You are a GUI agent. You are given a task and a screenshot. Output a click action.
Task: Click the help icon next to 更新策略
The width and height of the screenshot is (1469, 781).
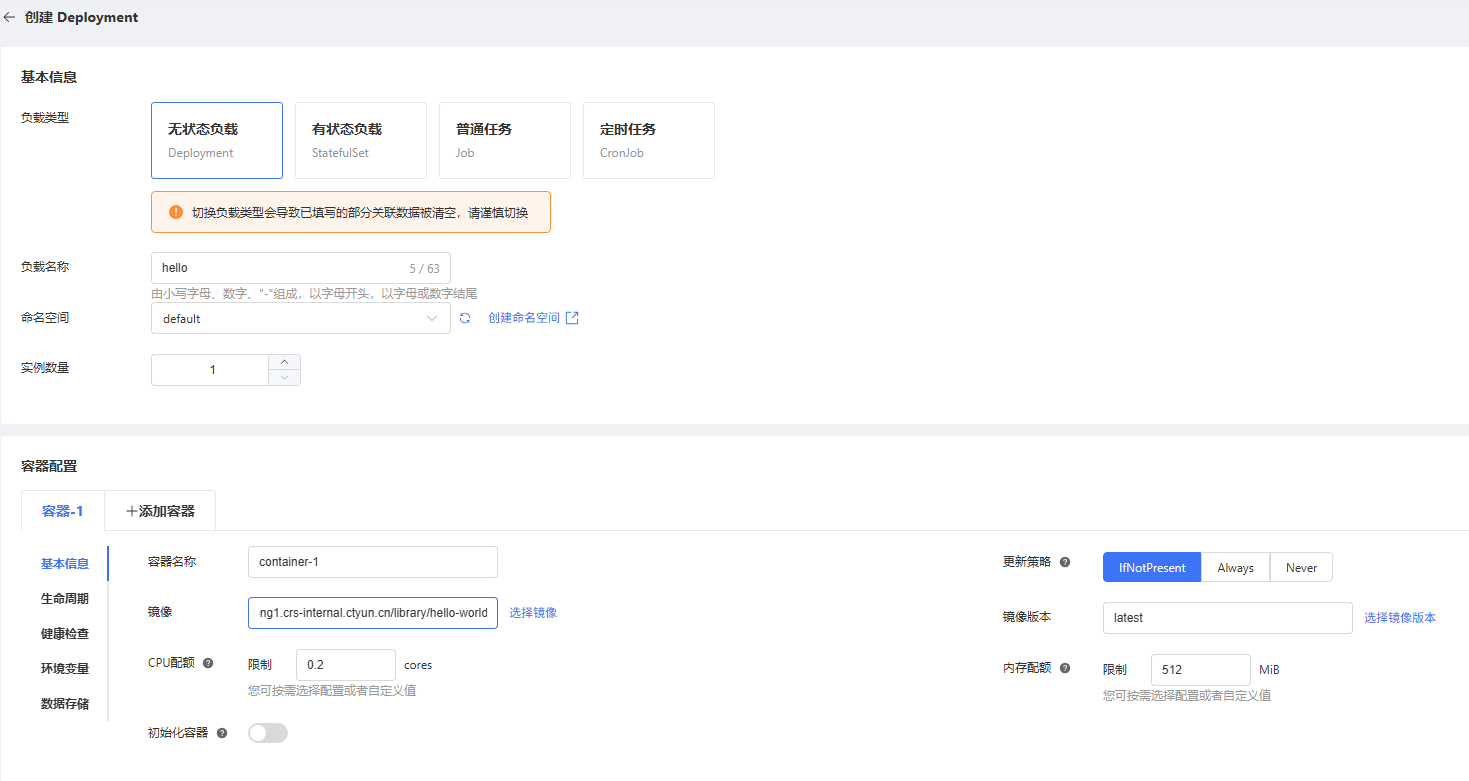[x=1065, y=562]
